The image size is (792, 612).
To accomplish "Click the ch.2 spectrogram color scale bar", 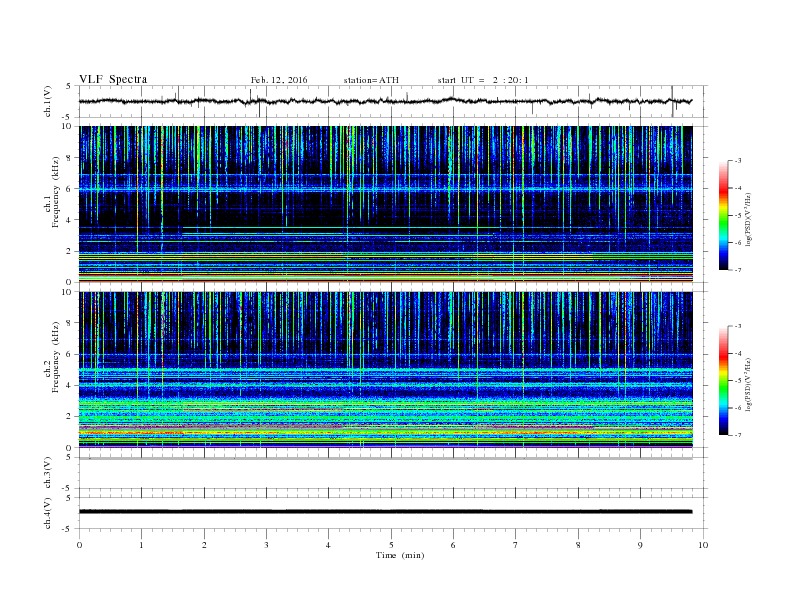I will (x=723, y=381).
